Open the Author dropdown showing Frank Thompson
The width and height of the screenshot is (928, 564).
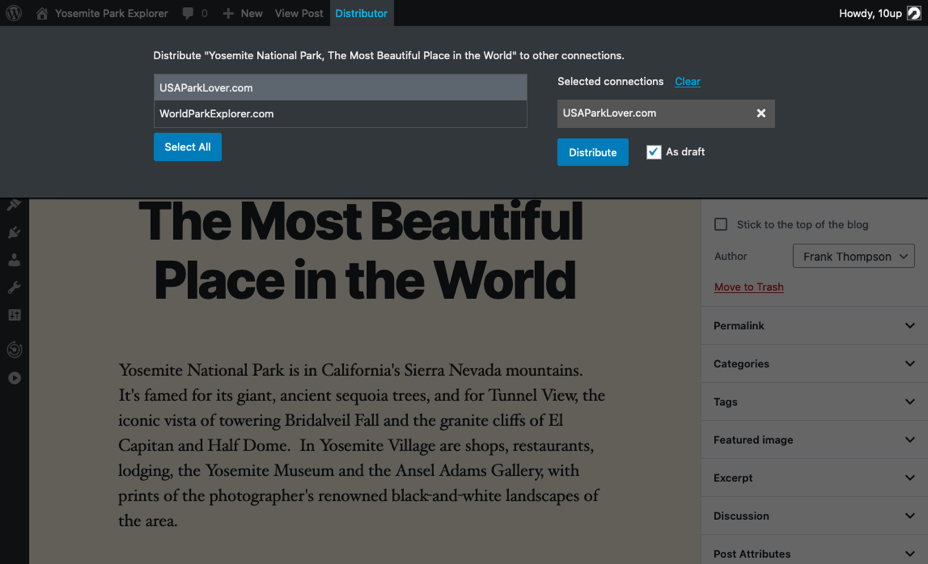point(853,256)
